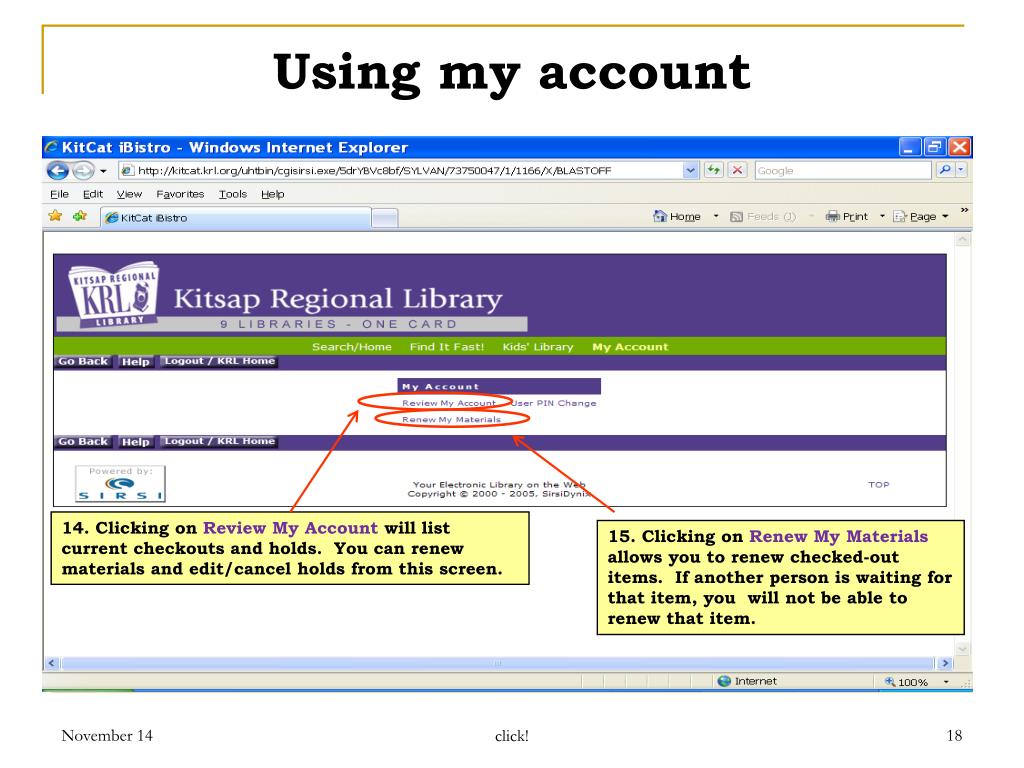
Task: Click the browser Back arrow button
Action: point(58,171)
